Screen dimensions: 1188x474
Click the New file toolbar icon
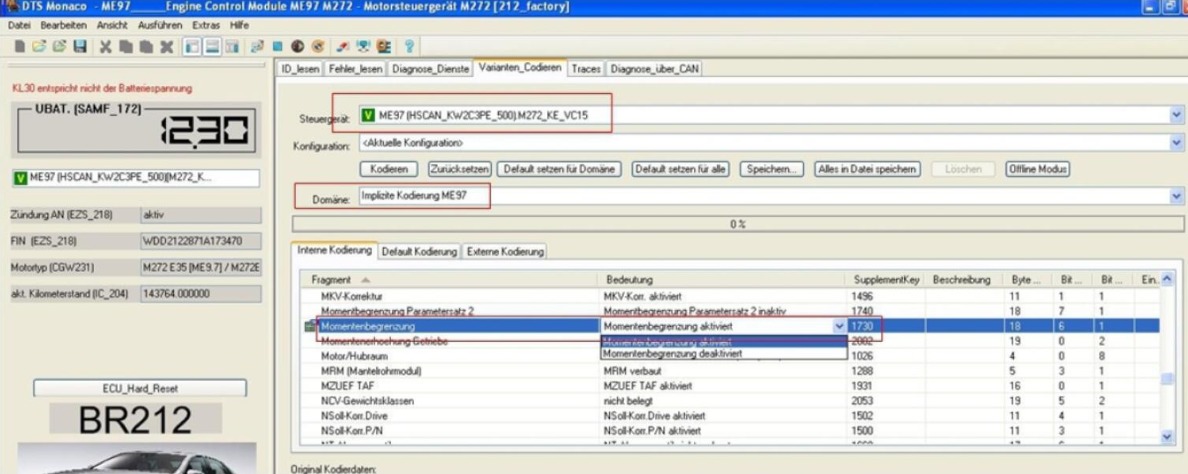pos(20,47)
